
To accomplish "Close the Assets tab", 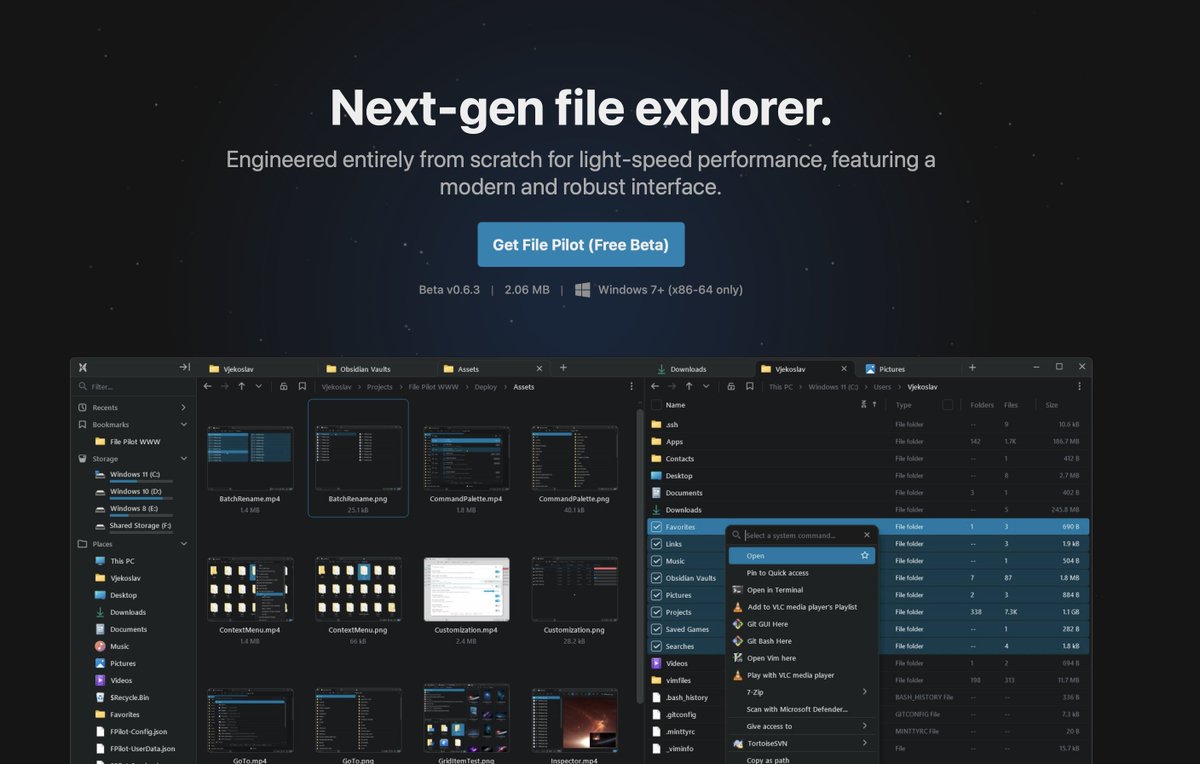I will 540,369.
